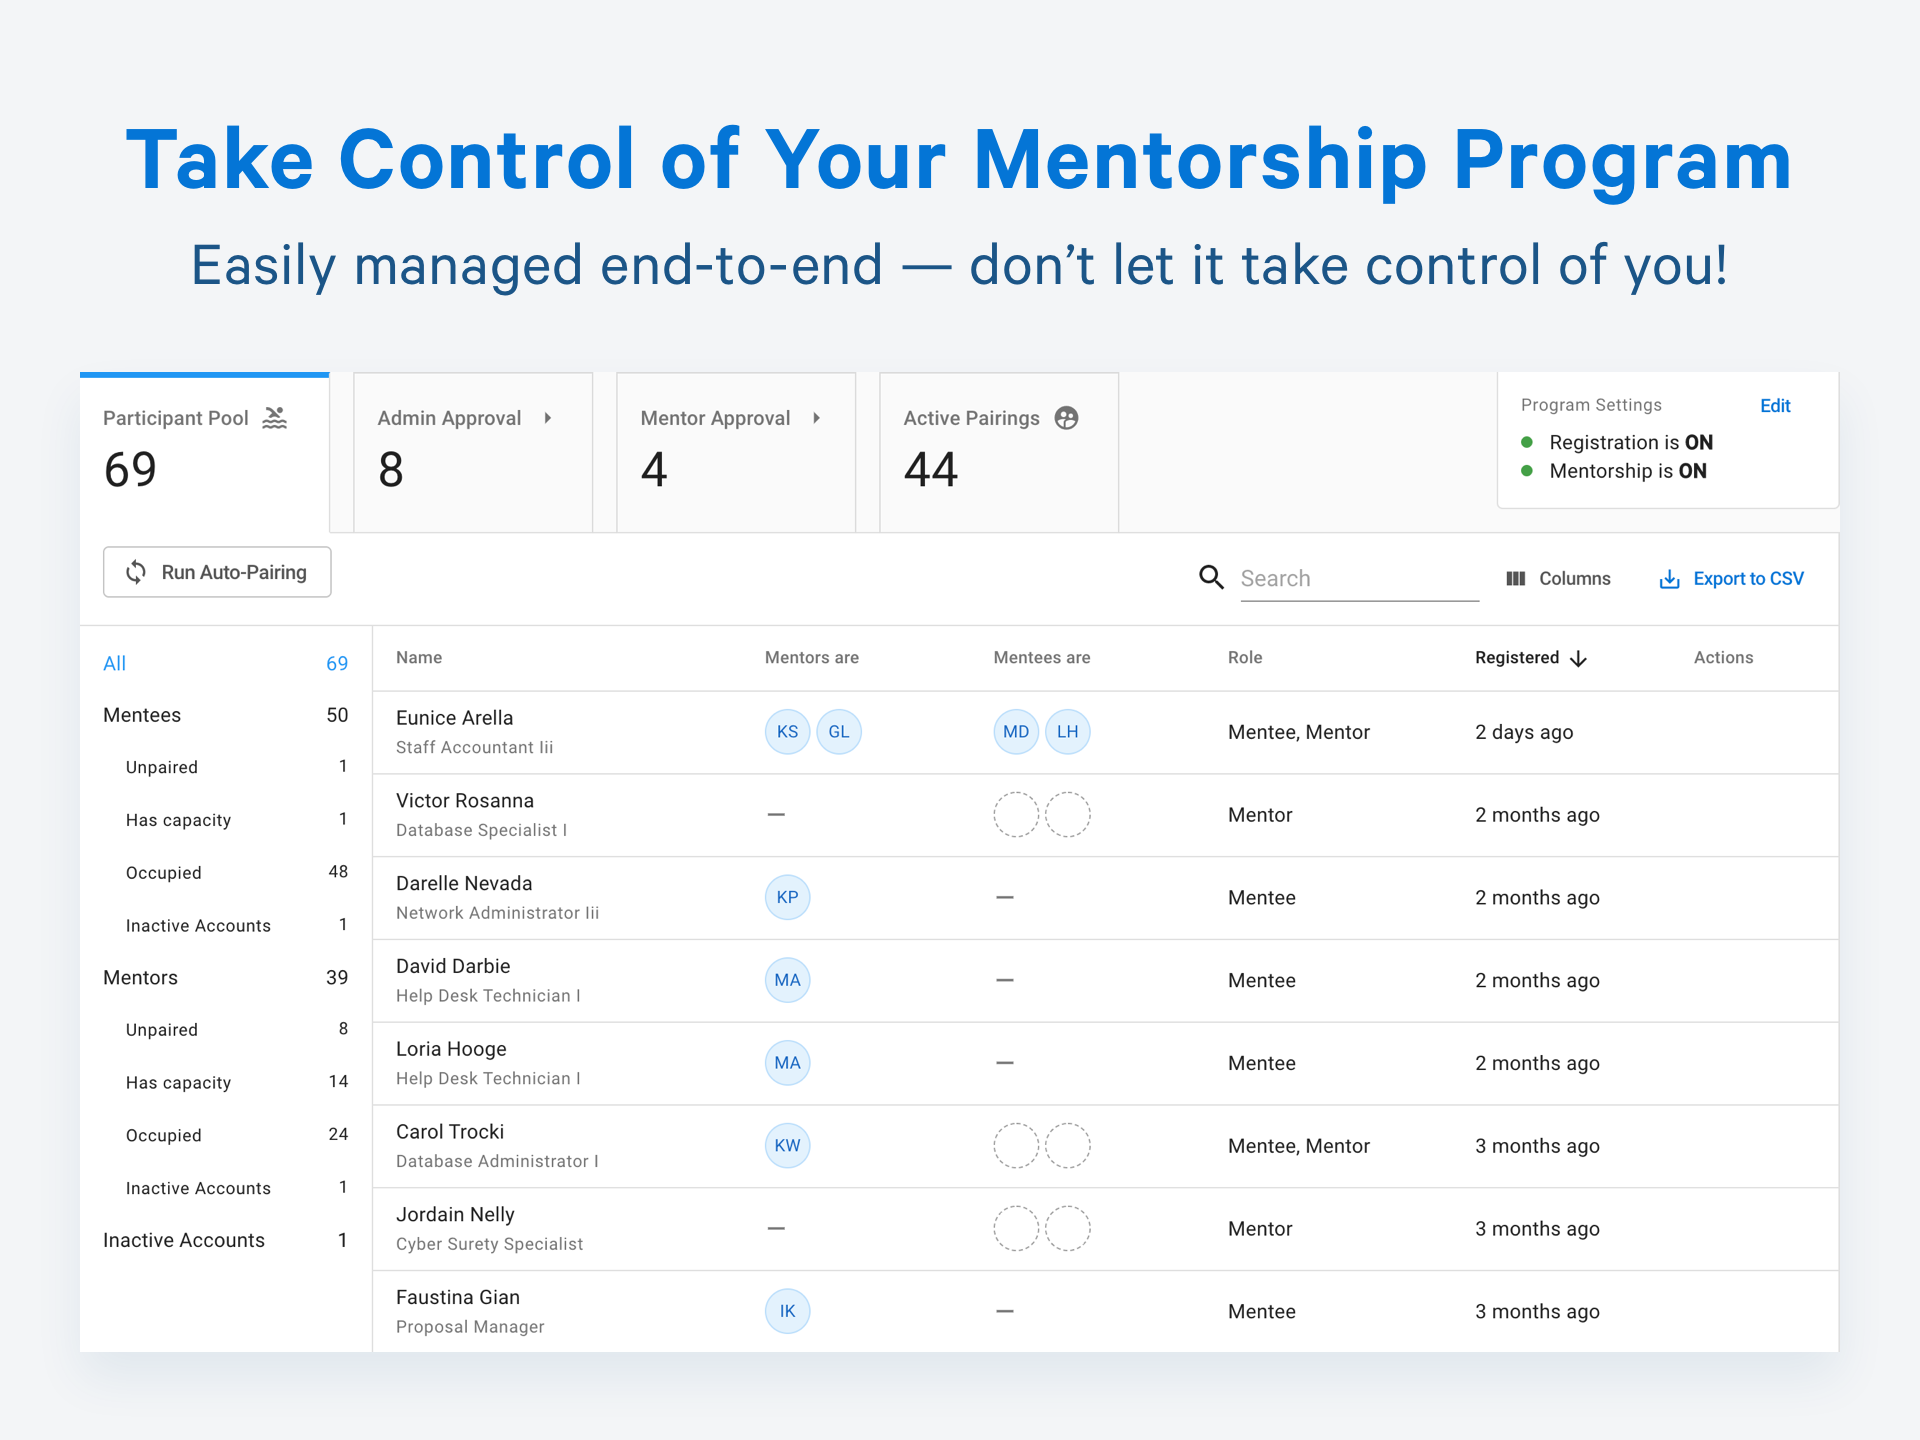
Task: Click the search magnifier icon
Action: point(1211,578)
